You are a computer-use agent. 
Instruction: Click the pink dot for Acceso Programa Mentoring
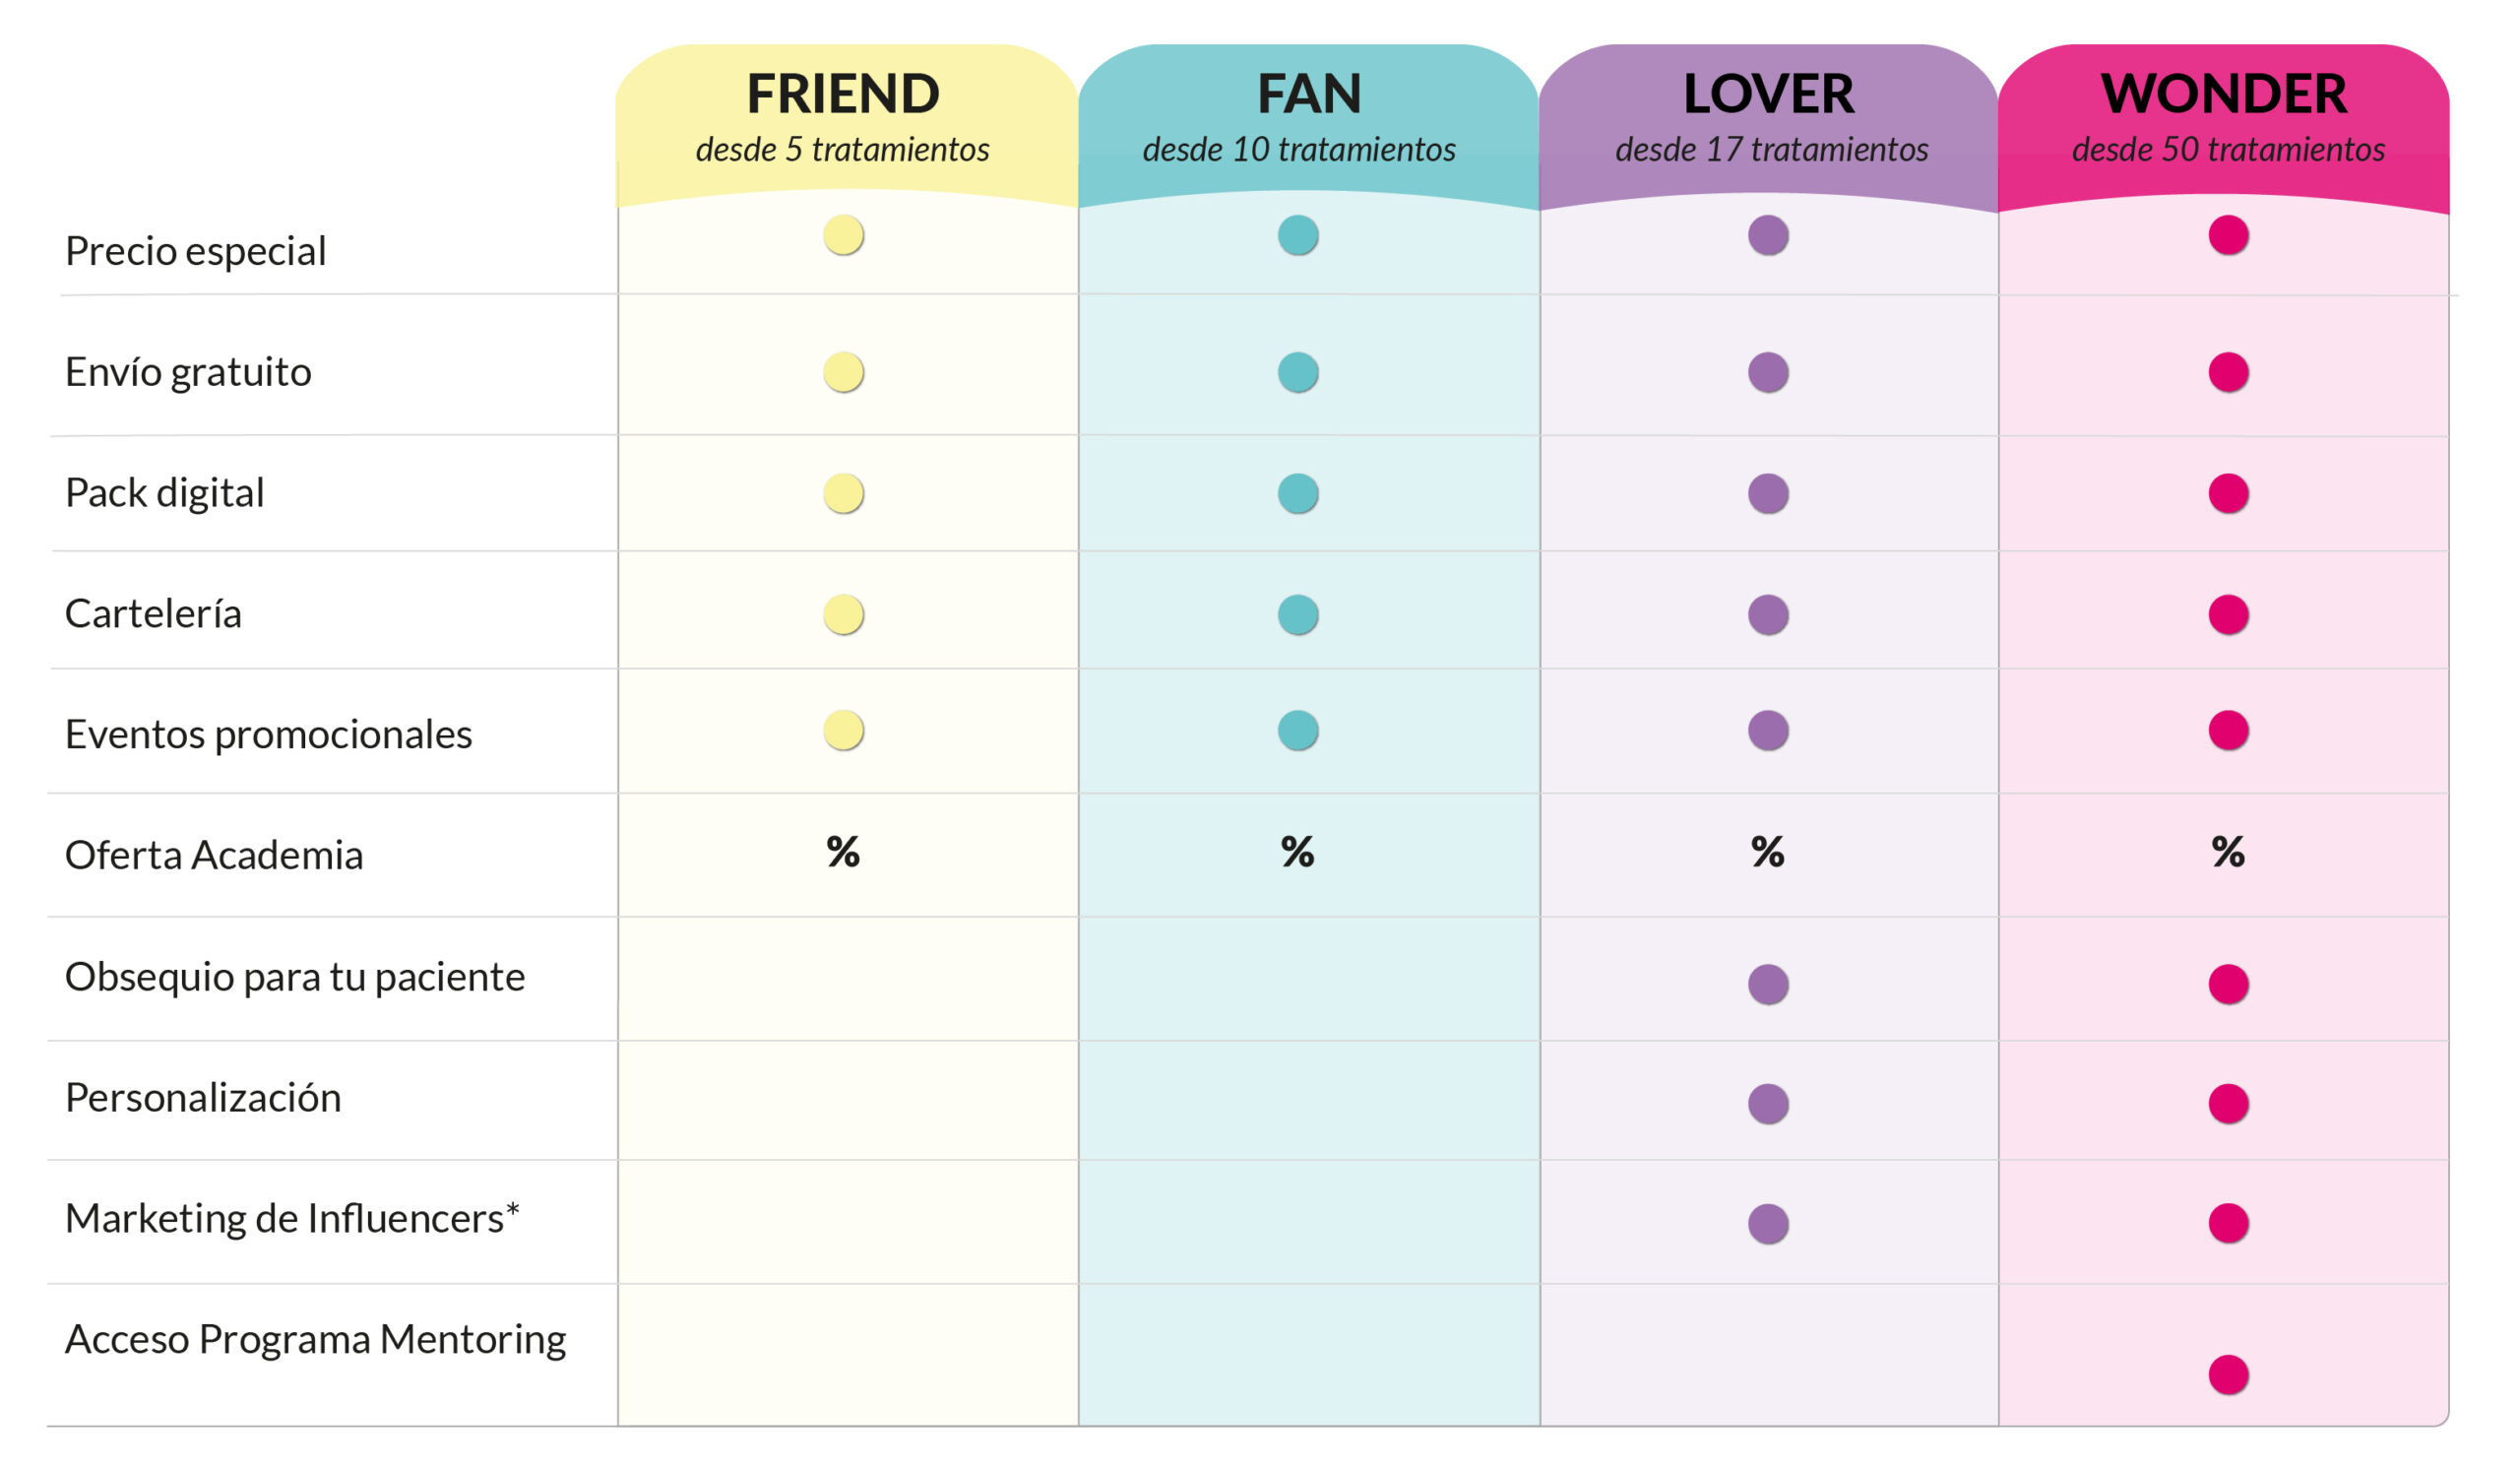tap(2229, 1375)
